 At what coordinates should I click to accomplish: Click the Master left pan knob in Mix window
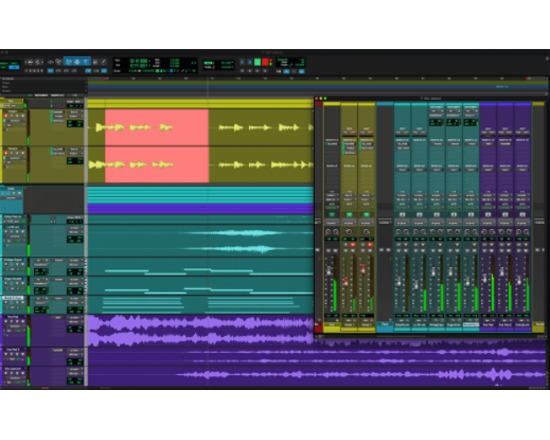(328, 232)
